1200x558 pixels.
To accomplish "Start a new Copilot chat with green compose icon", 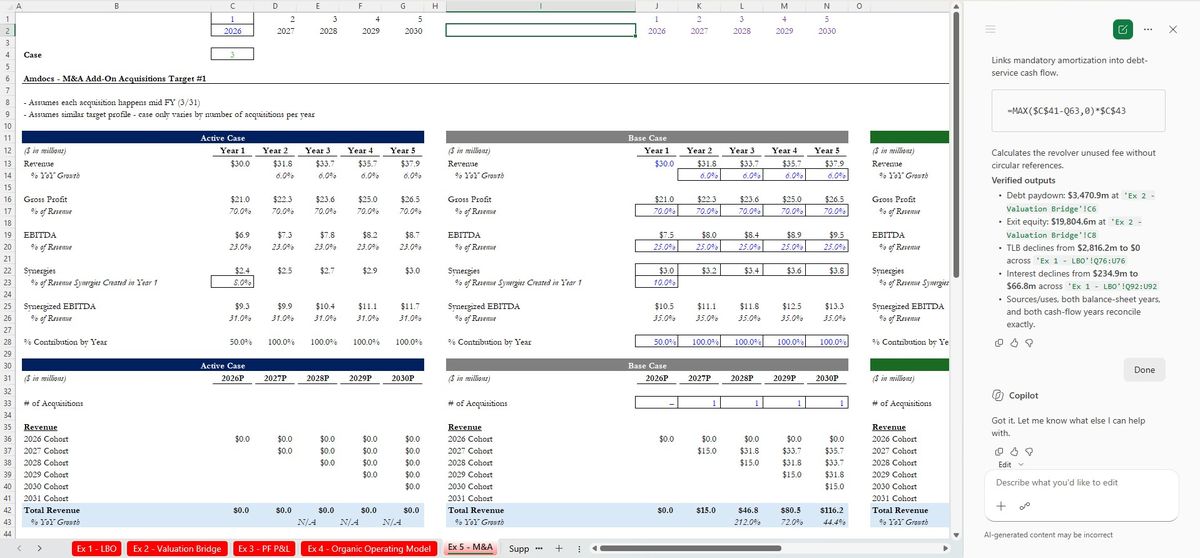I will (x=1122, y=30).
